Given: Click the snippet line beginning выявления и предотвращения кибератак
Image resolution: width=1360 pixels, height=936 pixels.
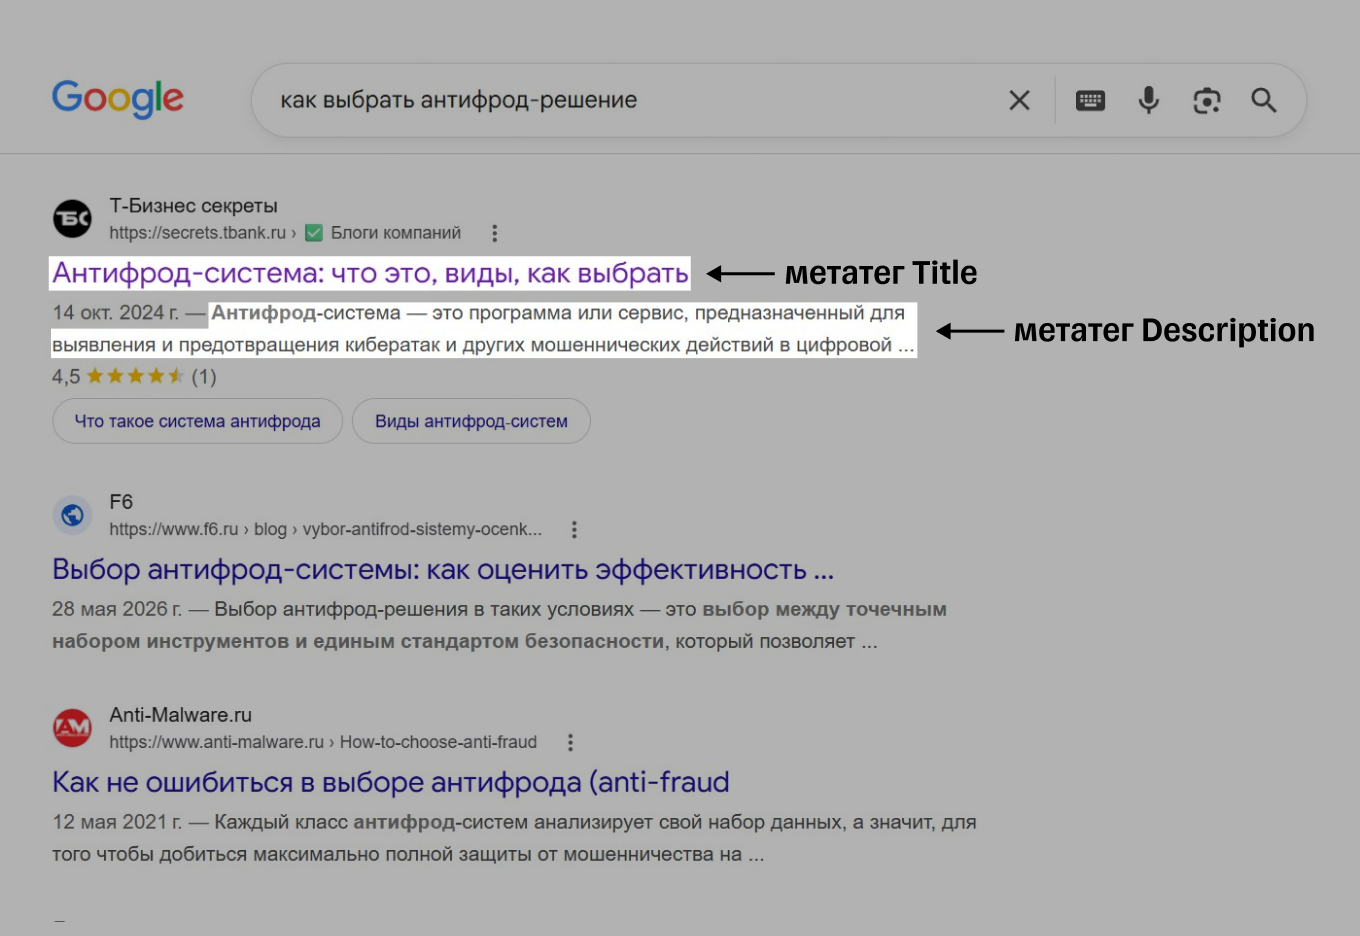Looking at the screenshot, I should (x=483, y=345).
